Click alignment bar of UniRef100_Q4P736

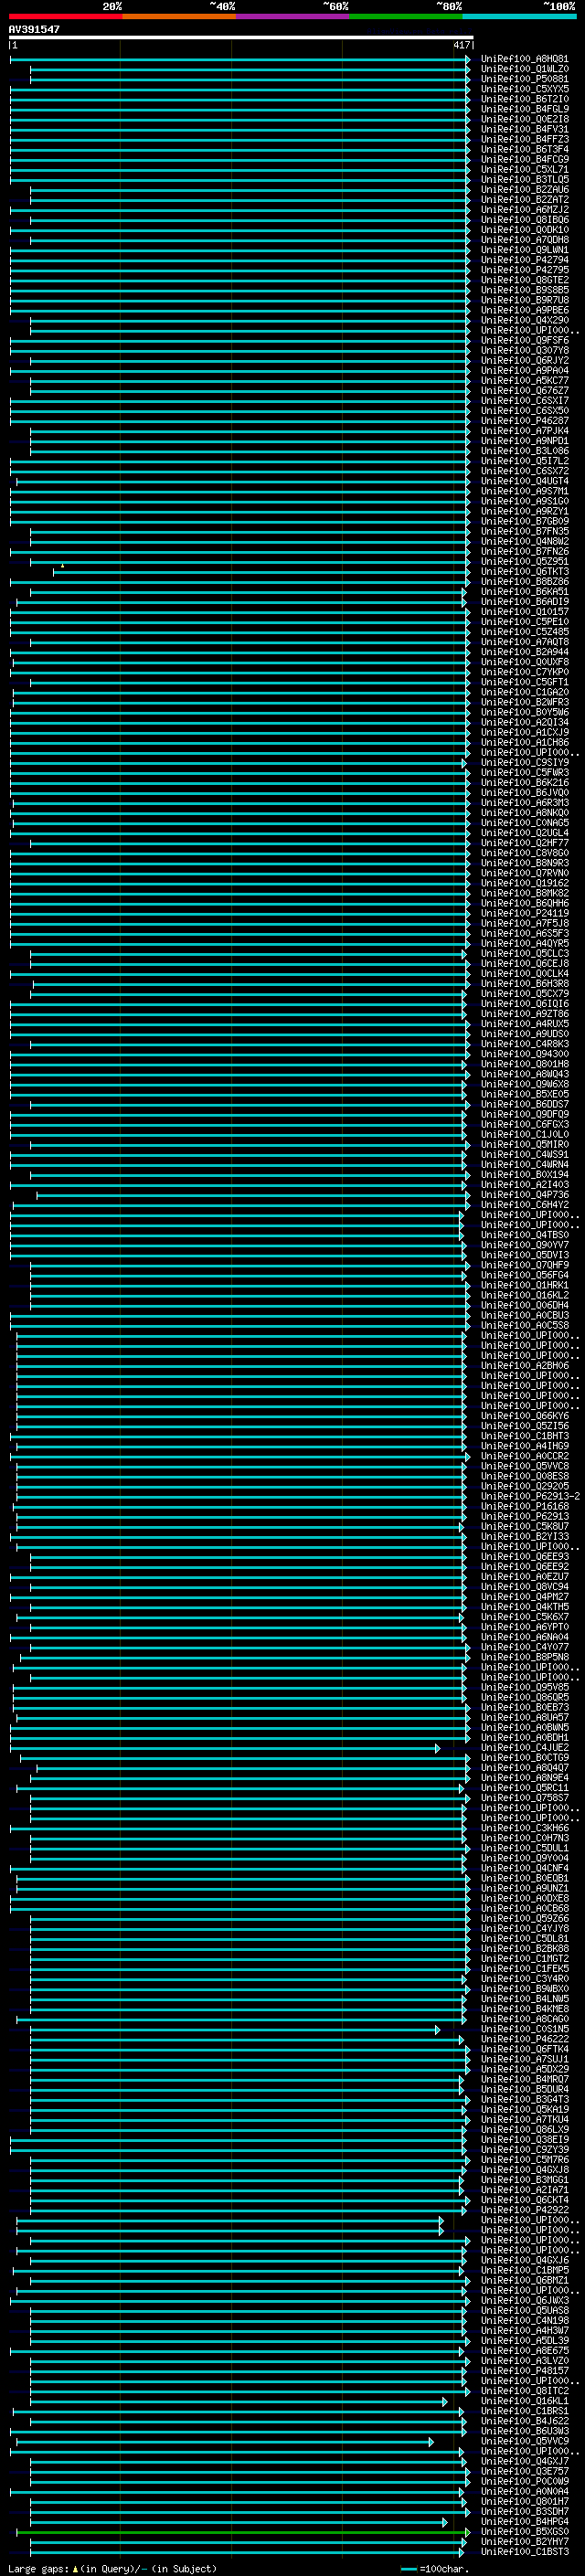[253, 1195]
